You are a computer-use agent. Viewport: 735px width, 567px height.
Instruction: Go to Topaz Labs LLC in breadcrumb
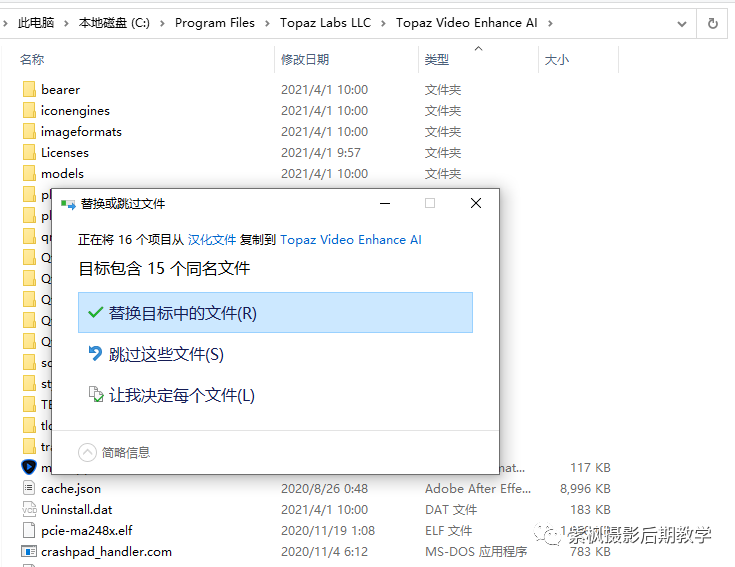point(325,23)
